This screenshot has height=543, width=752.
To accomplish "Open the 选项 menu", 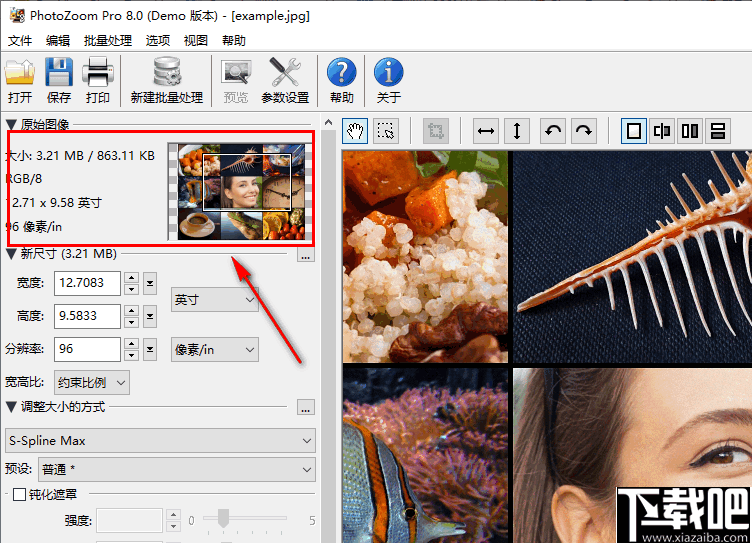I will pyautogui.click(x=158, y=40).
